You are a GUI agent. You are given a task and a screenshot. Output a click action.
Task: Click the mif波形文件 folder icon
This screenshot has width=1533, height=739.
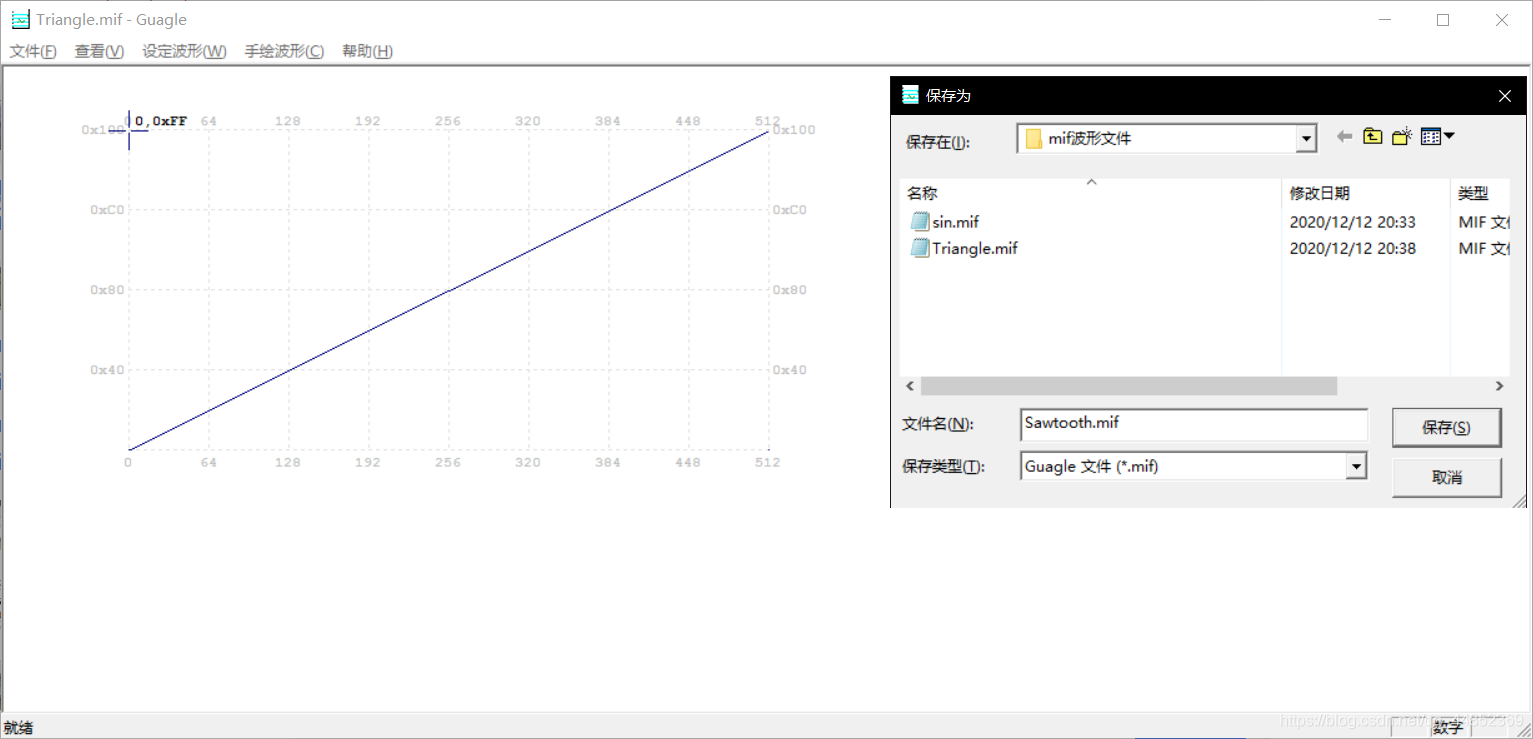pos(1034,139)
